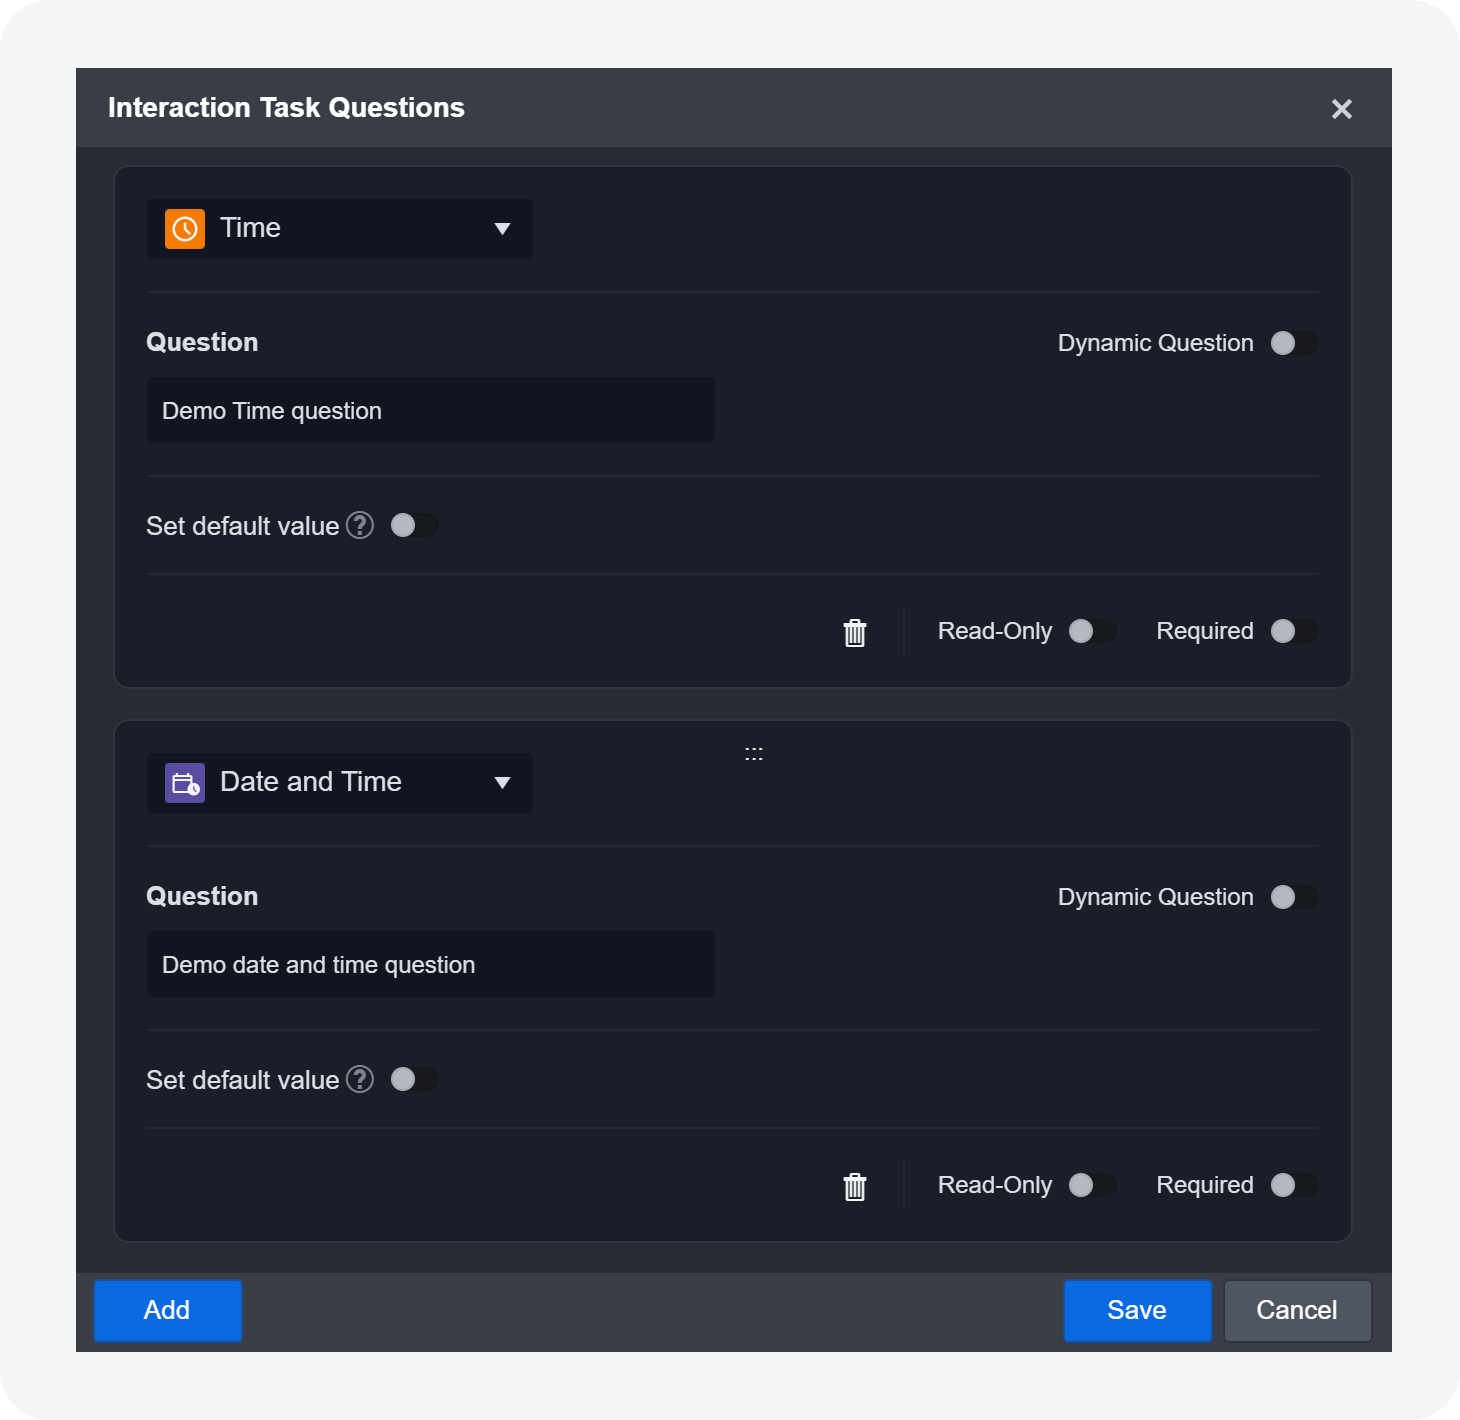Switch on Read-Only for the Time question
The image size is (1460, 1420).
tap(1092, 631)
